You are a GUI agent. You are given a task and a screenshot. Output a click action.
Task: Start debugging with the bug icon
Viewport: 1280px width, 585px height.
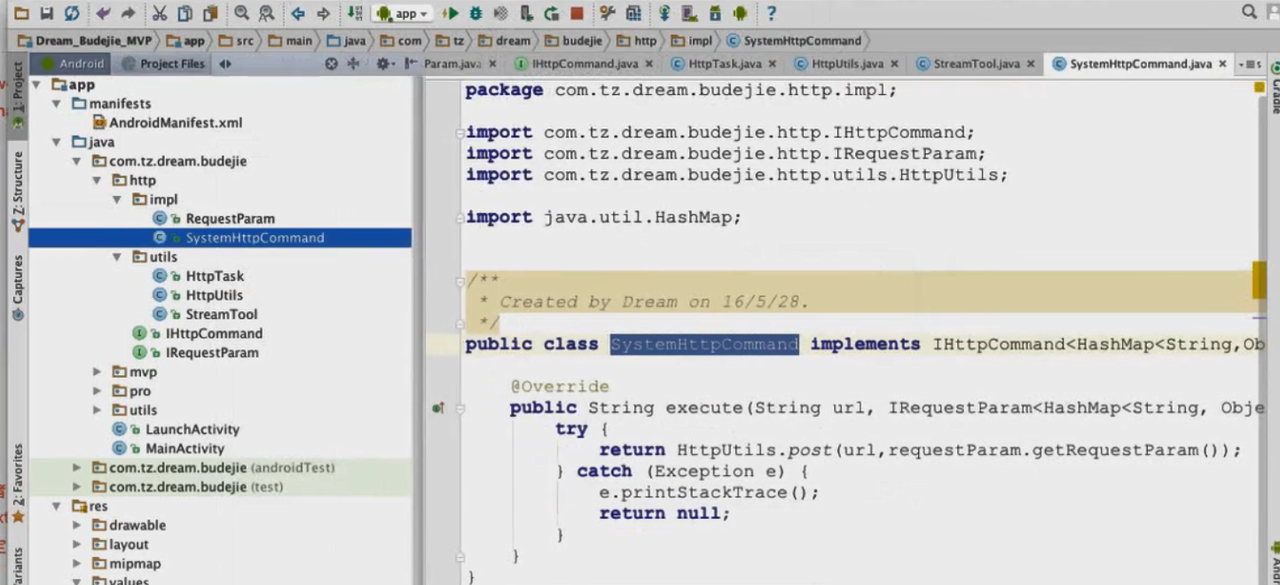coord(476,14)
